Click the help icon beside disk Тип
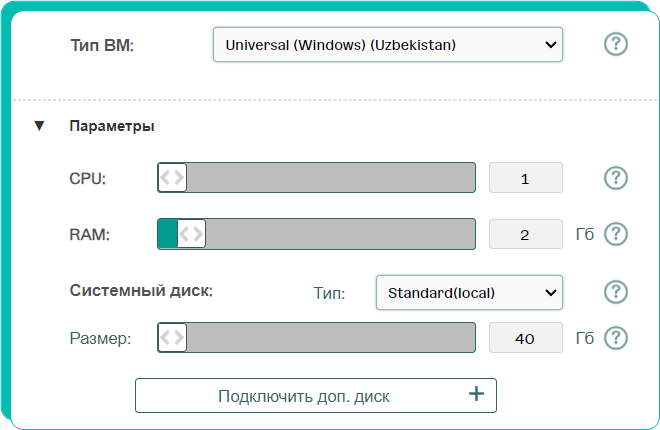Viewport: 660px width, 430px height. pyautogui.click(x=616, y=292)
